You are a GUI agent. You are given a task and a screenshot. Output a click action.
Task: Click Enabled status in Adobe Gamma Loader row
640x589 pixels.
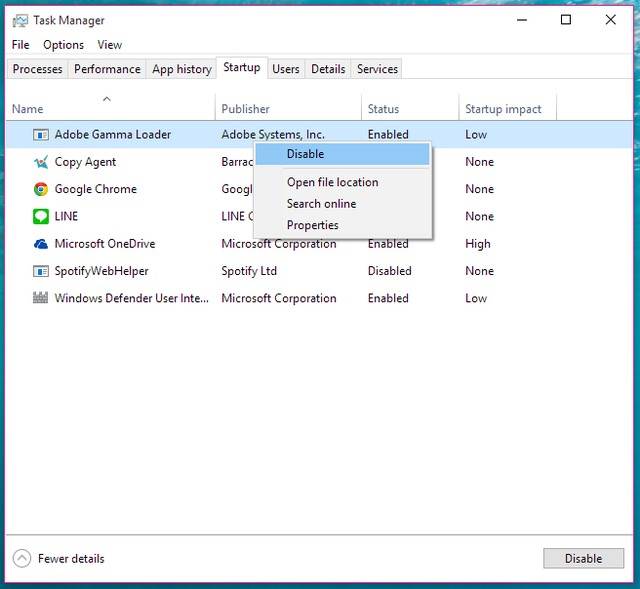[x=388, y=134]
